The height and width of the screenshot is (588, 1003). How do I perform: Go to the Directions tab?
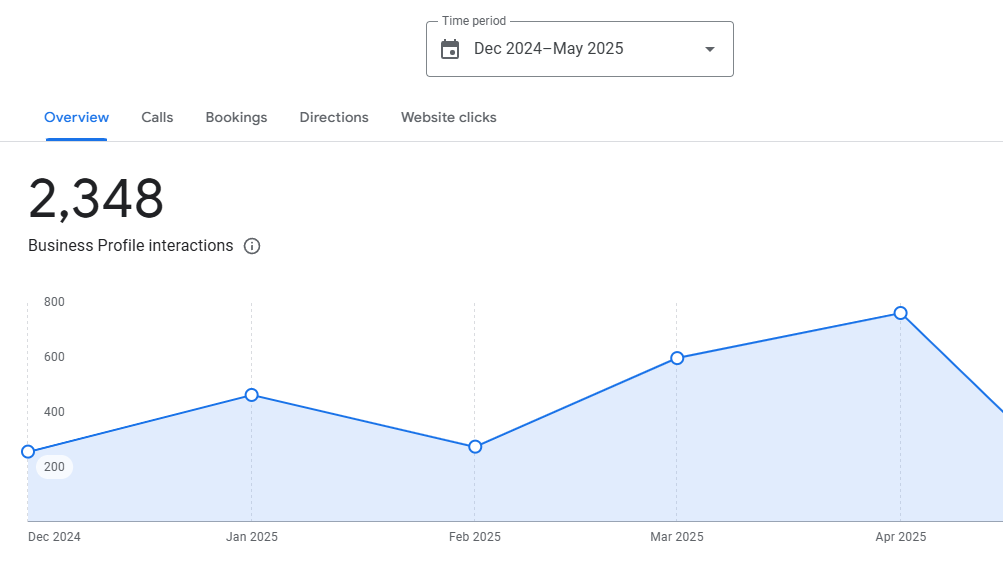point(334,117)
